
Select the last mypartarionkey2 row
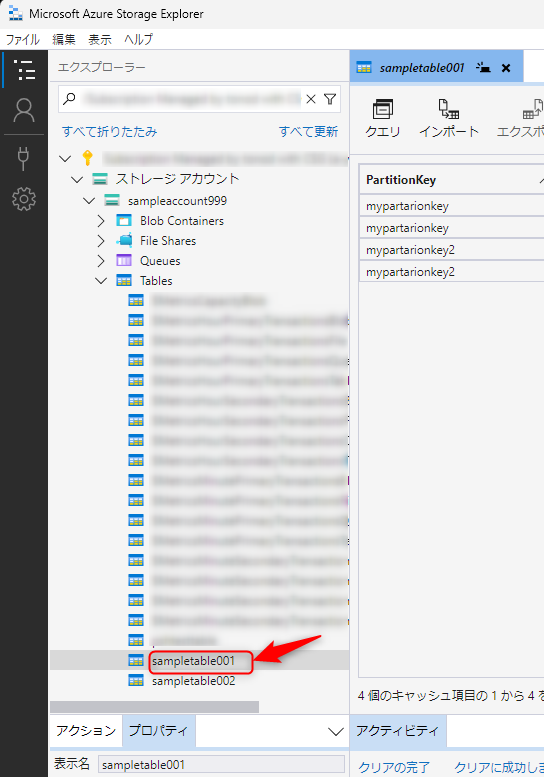(x=452, y=272)
